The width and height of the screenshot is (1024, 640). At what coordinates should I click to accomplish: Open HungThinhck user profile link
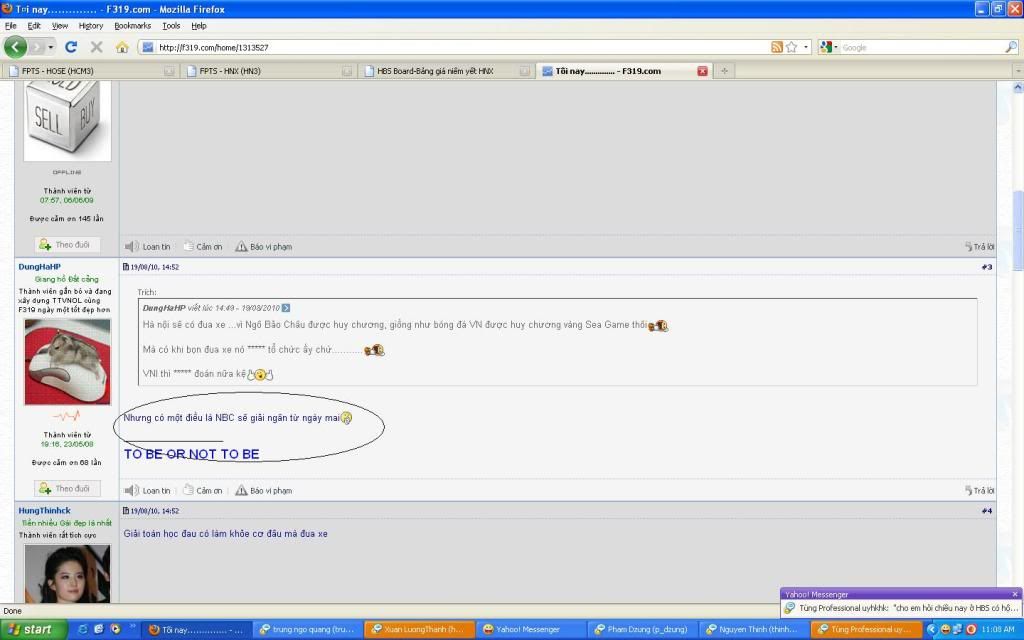44,511
